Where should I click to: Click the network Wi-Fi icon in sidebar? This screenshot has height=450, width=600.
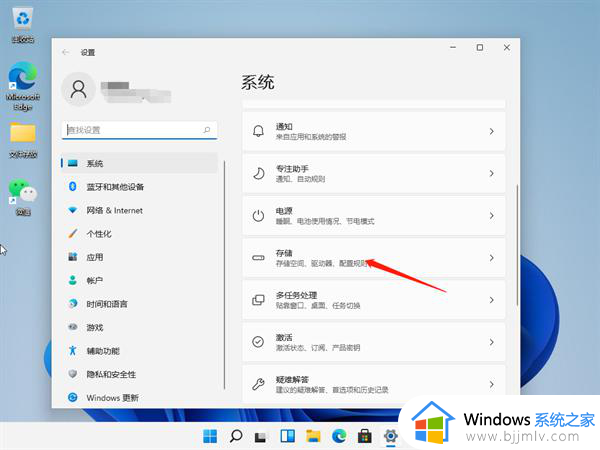[x=72, y=210]
